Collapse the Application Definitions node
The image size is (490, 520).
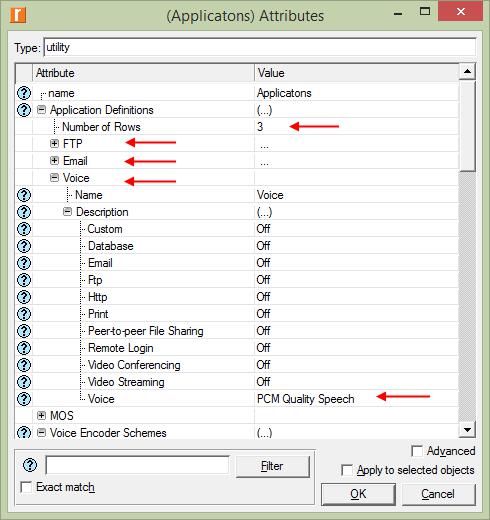pyautogui.click(x=41, y=110)
